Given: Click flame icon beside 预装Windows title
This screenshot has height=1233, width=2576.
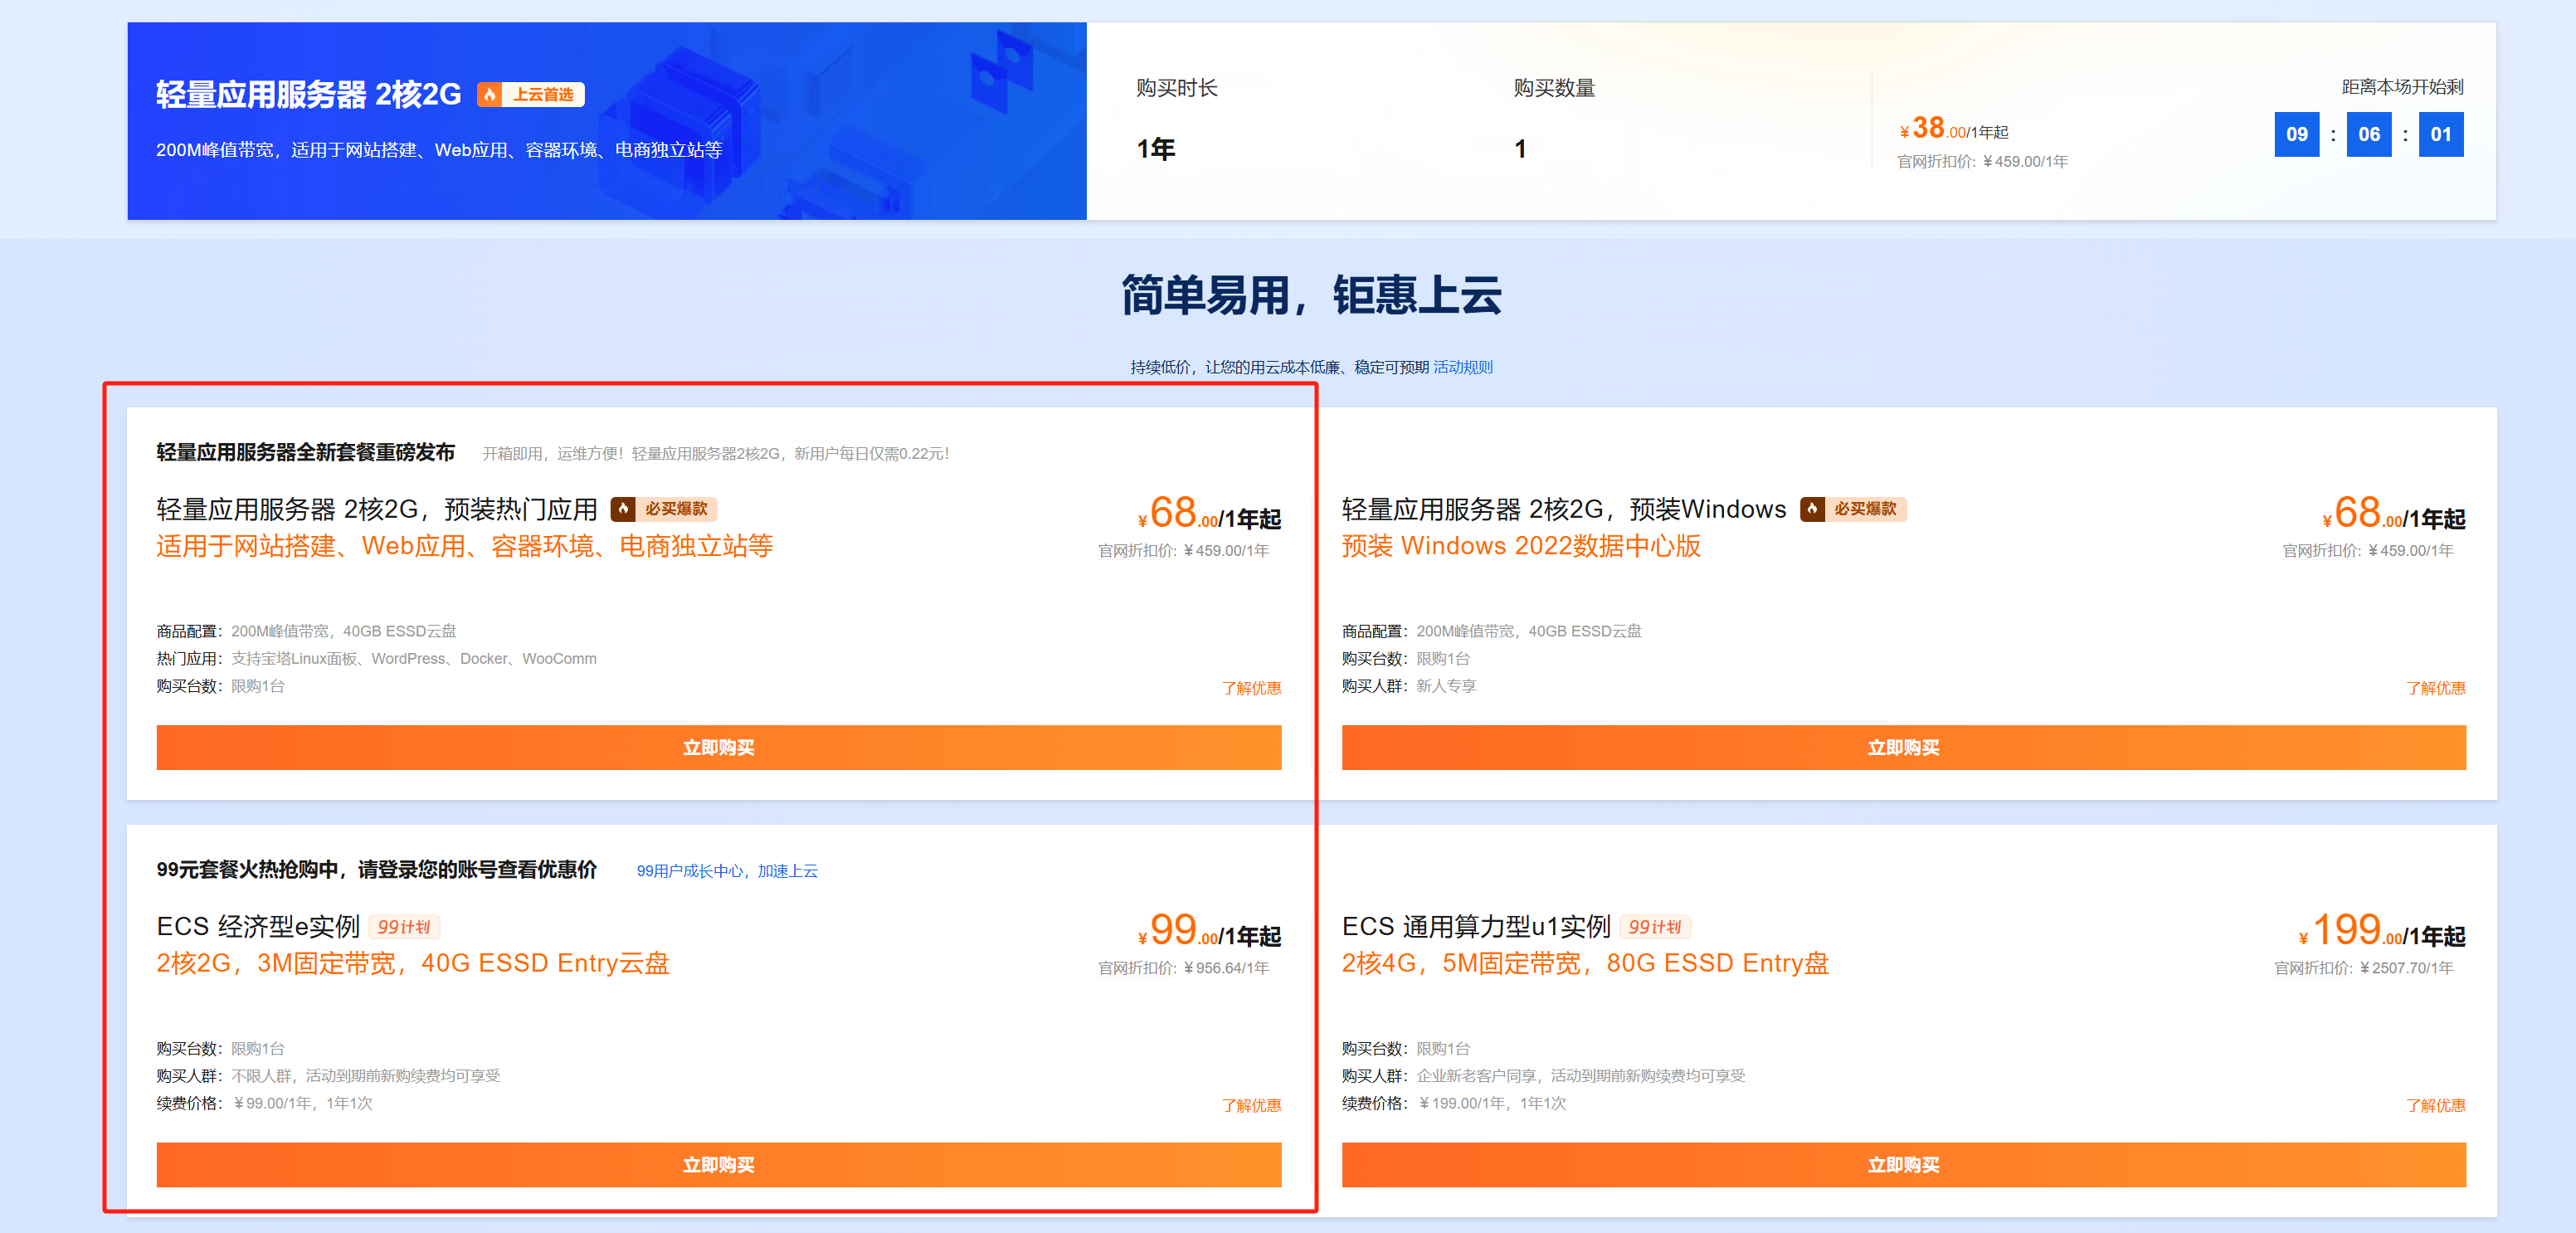Looking at the screenshot, I should point(1812,509).
